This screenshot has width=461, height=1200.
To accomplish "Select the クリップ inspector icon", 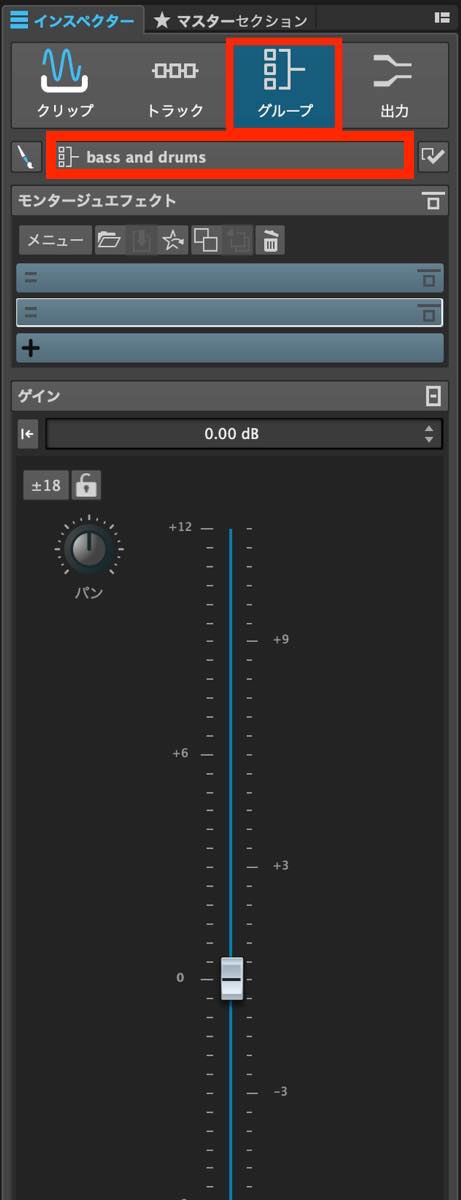I will 64,85.
